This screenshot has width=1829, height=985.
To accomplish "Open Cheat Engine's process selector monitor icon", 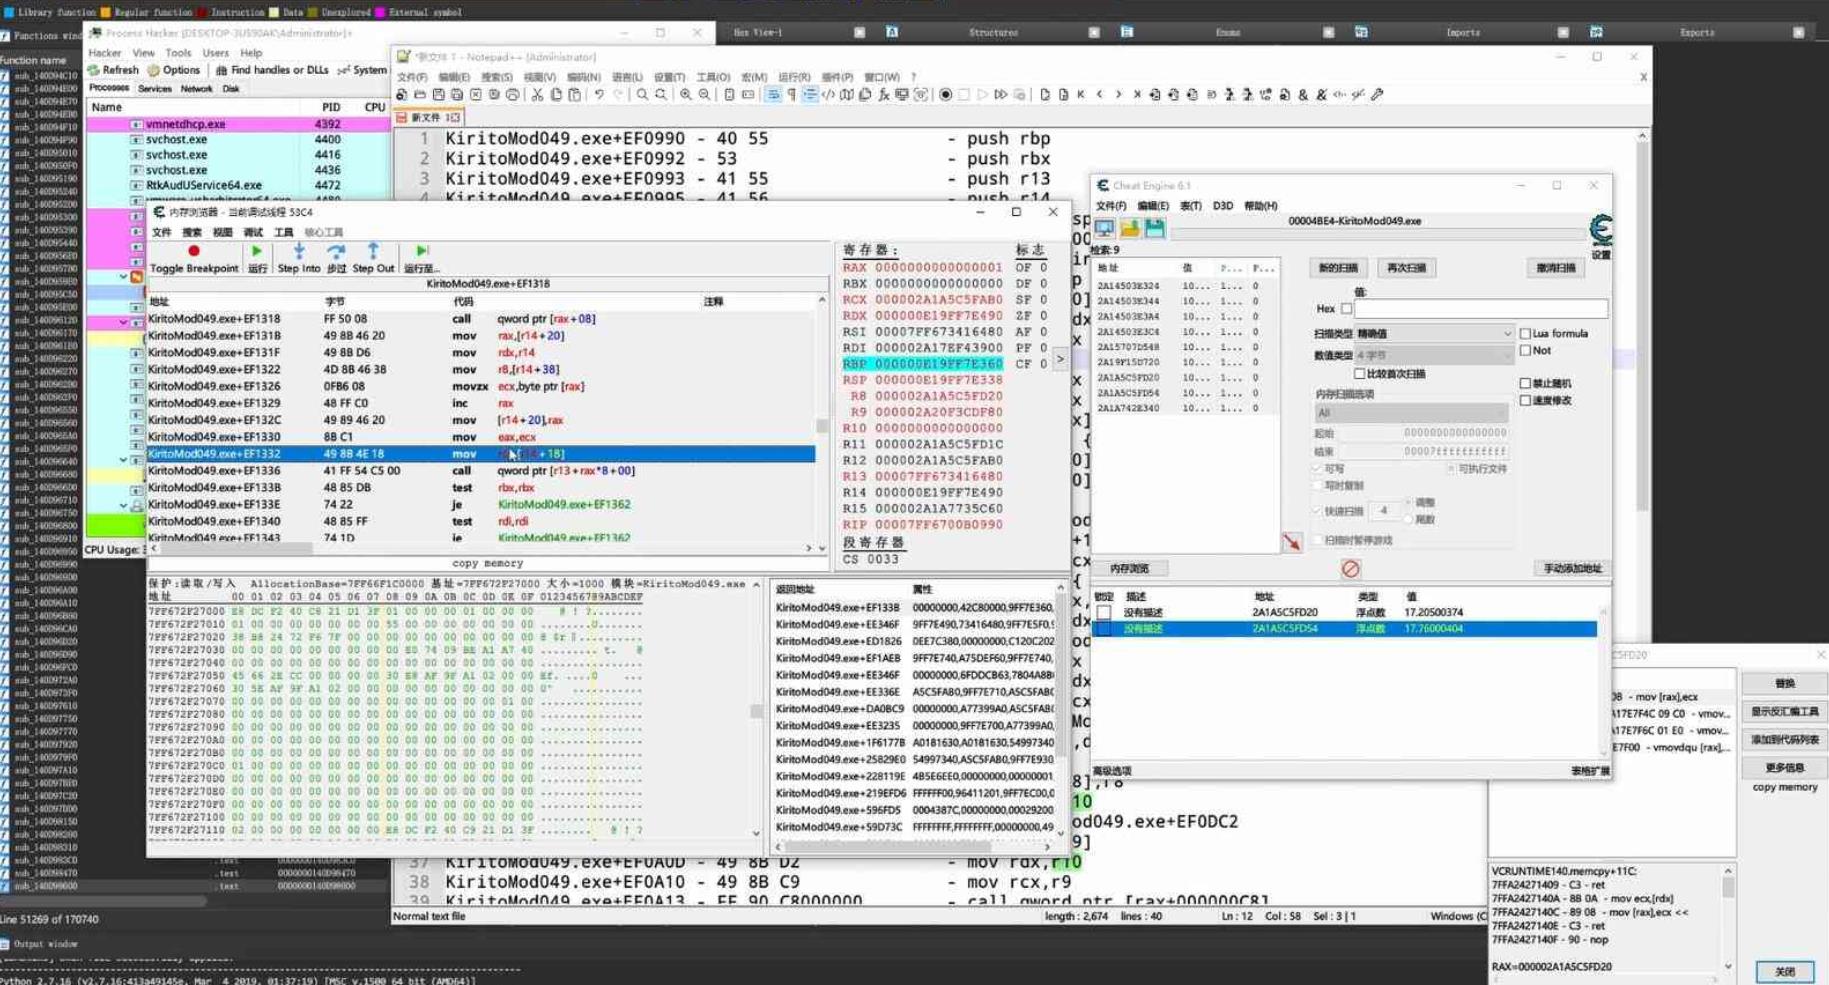I will click(x=1104, y=229).
